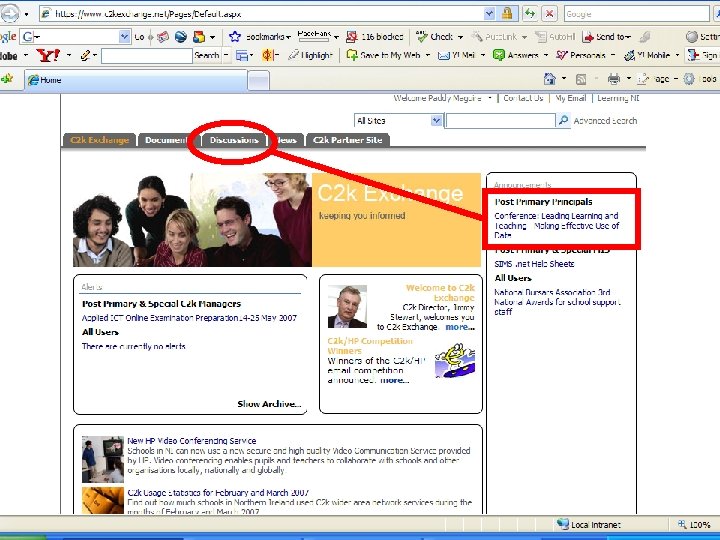
Task: Open National Bursars Association awards announcement
Action: pos(557,302)
